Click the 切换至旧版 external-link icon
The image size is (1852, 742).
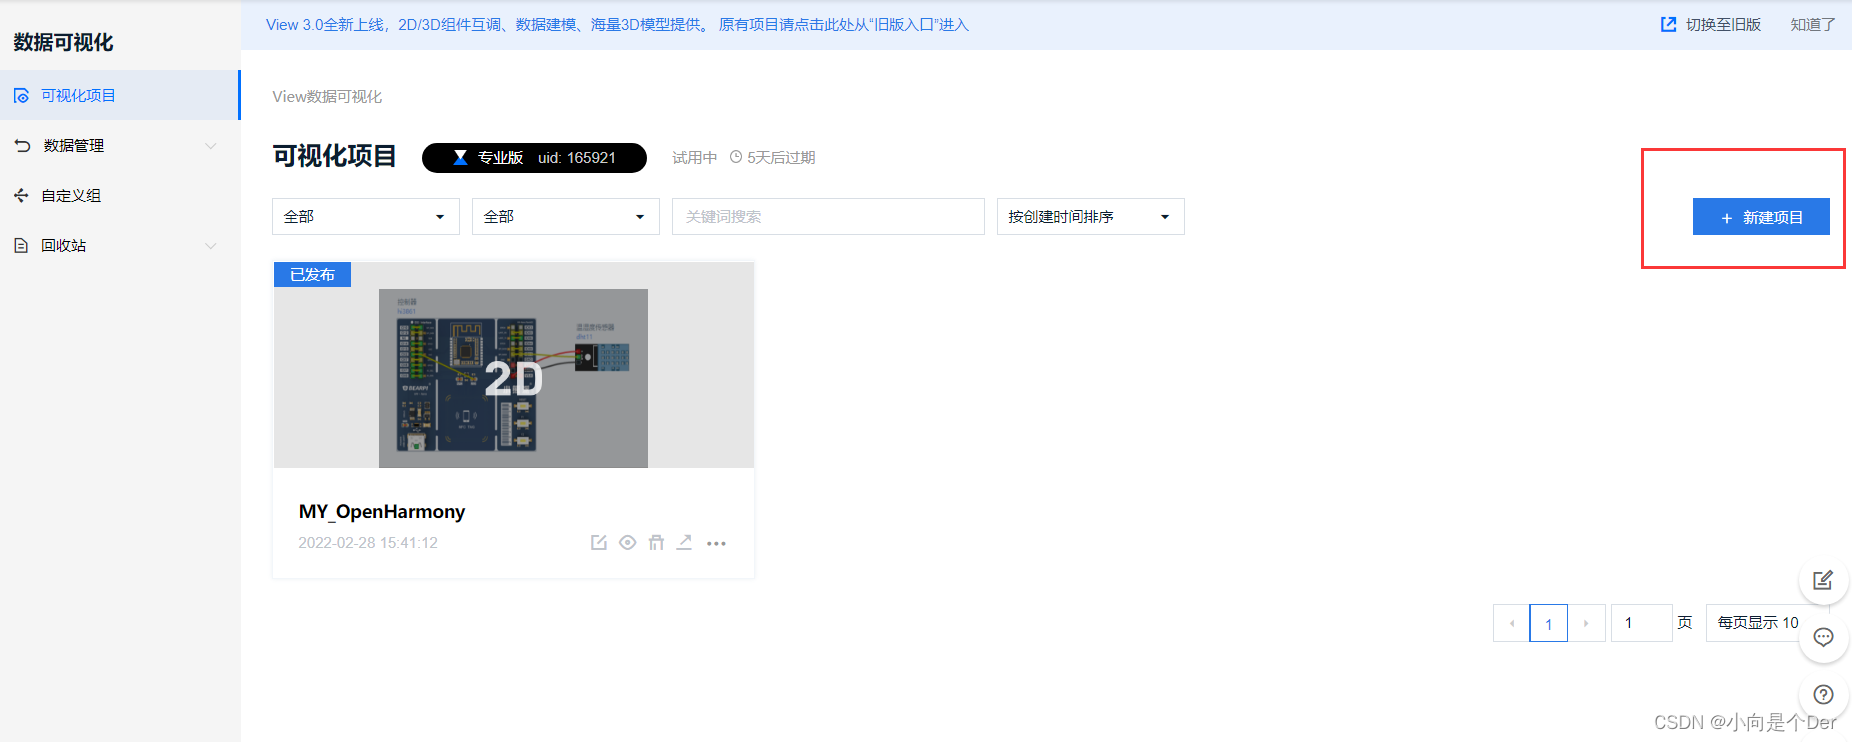(1668, 24)
